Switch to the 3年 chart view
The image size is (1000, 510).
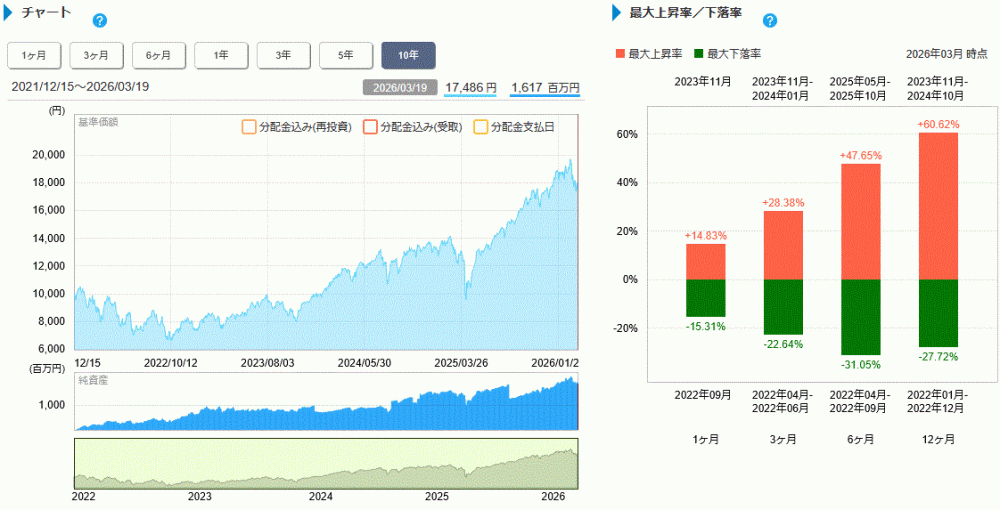283,55
